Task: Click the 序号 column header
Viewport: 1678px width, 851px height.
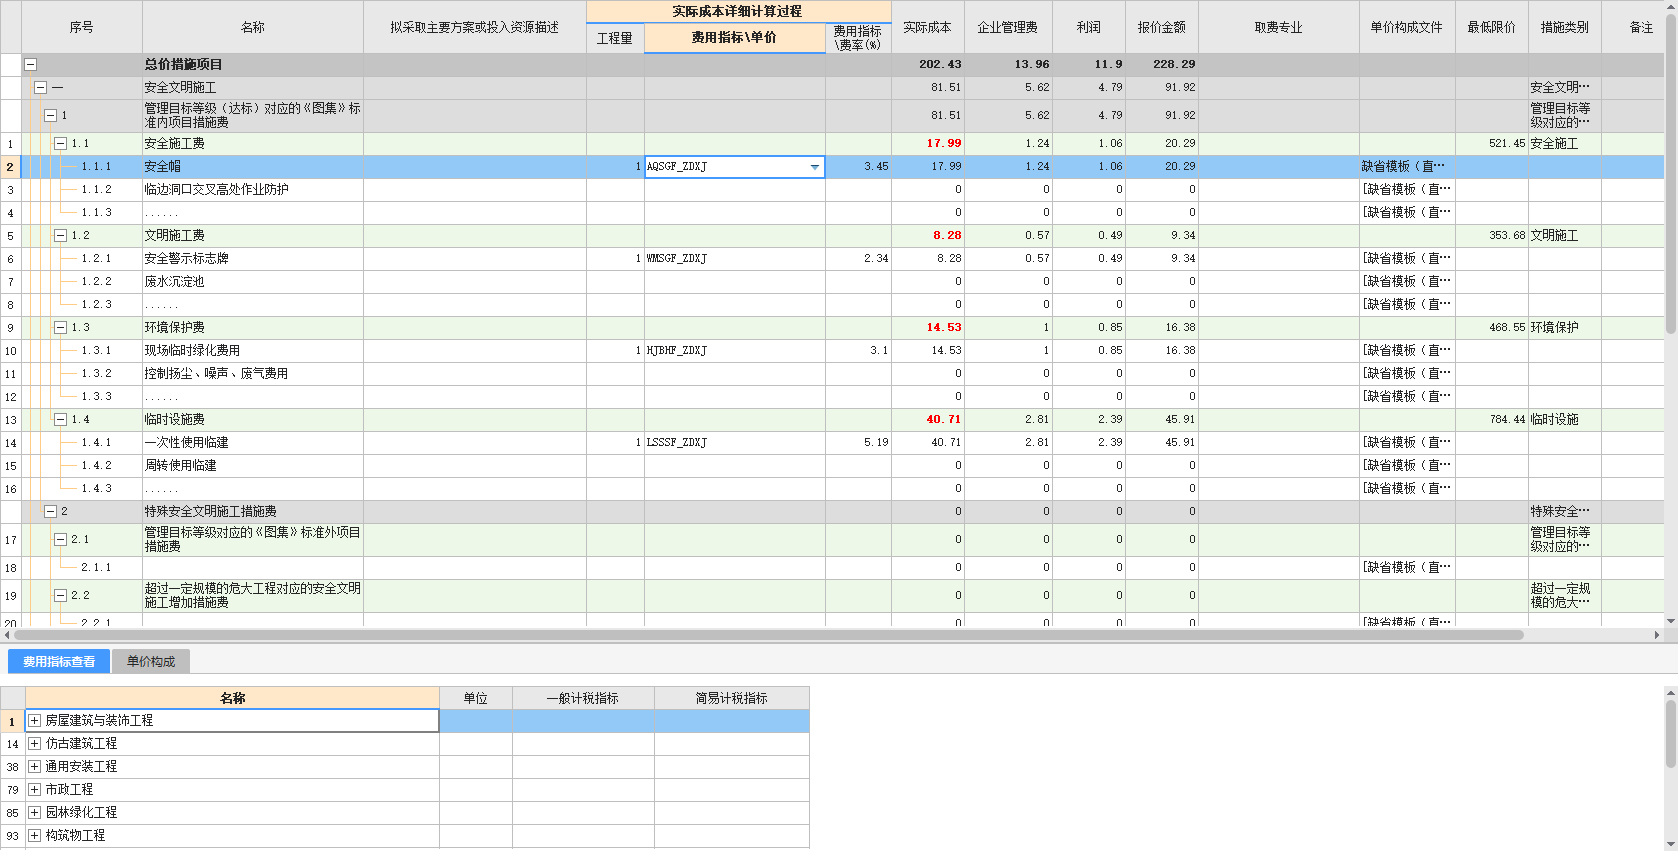Action: 82,27
